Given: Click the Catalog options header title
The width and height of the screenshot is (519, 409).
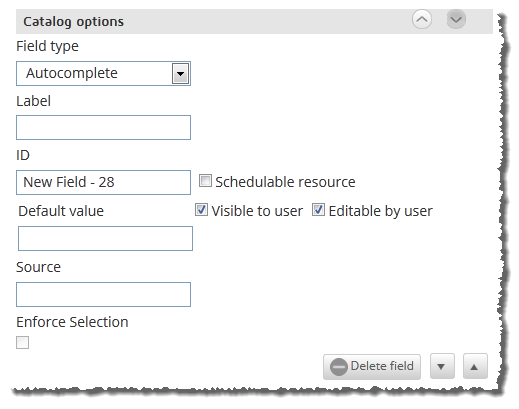Looking at the screenshot, I should (x=73, y=22).
